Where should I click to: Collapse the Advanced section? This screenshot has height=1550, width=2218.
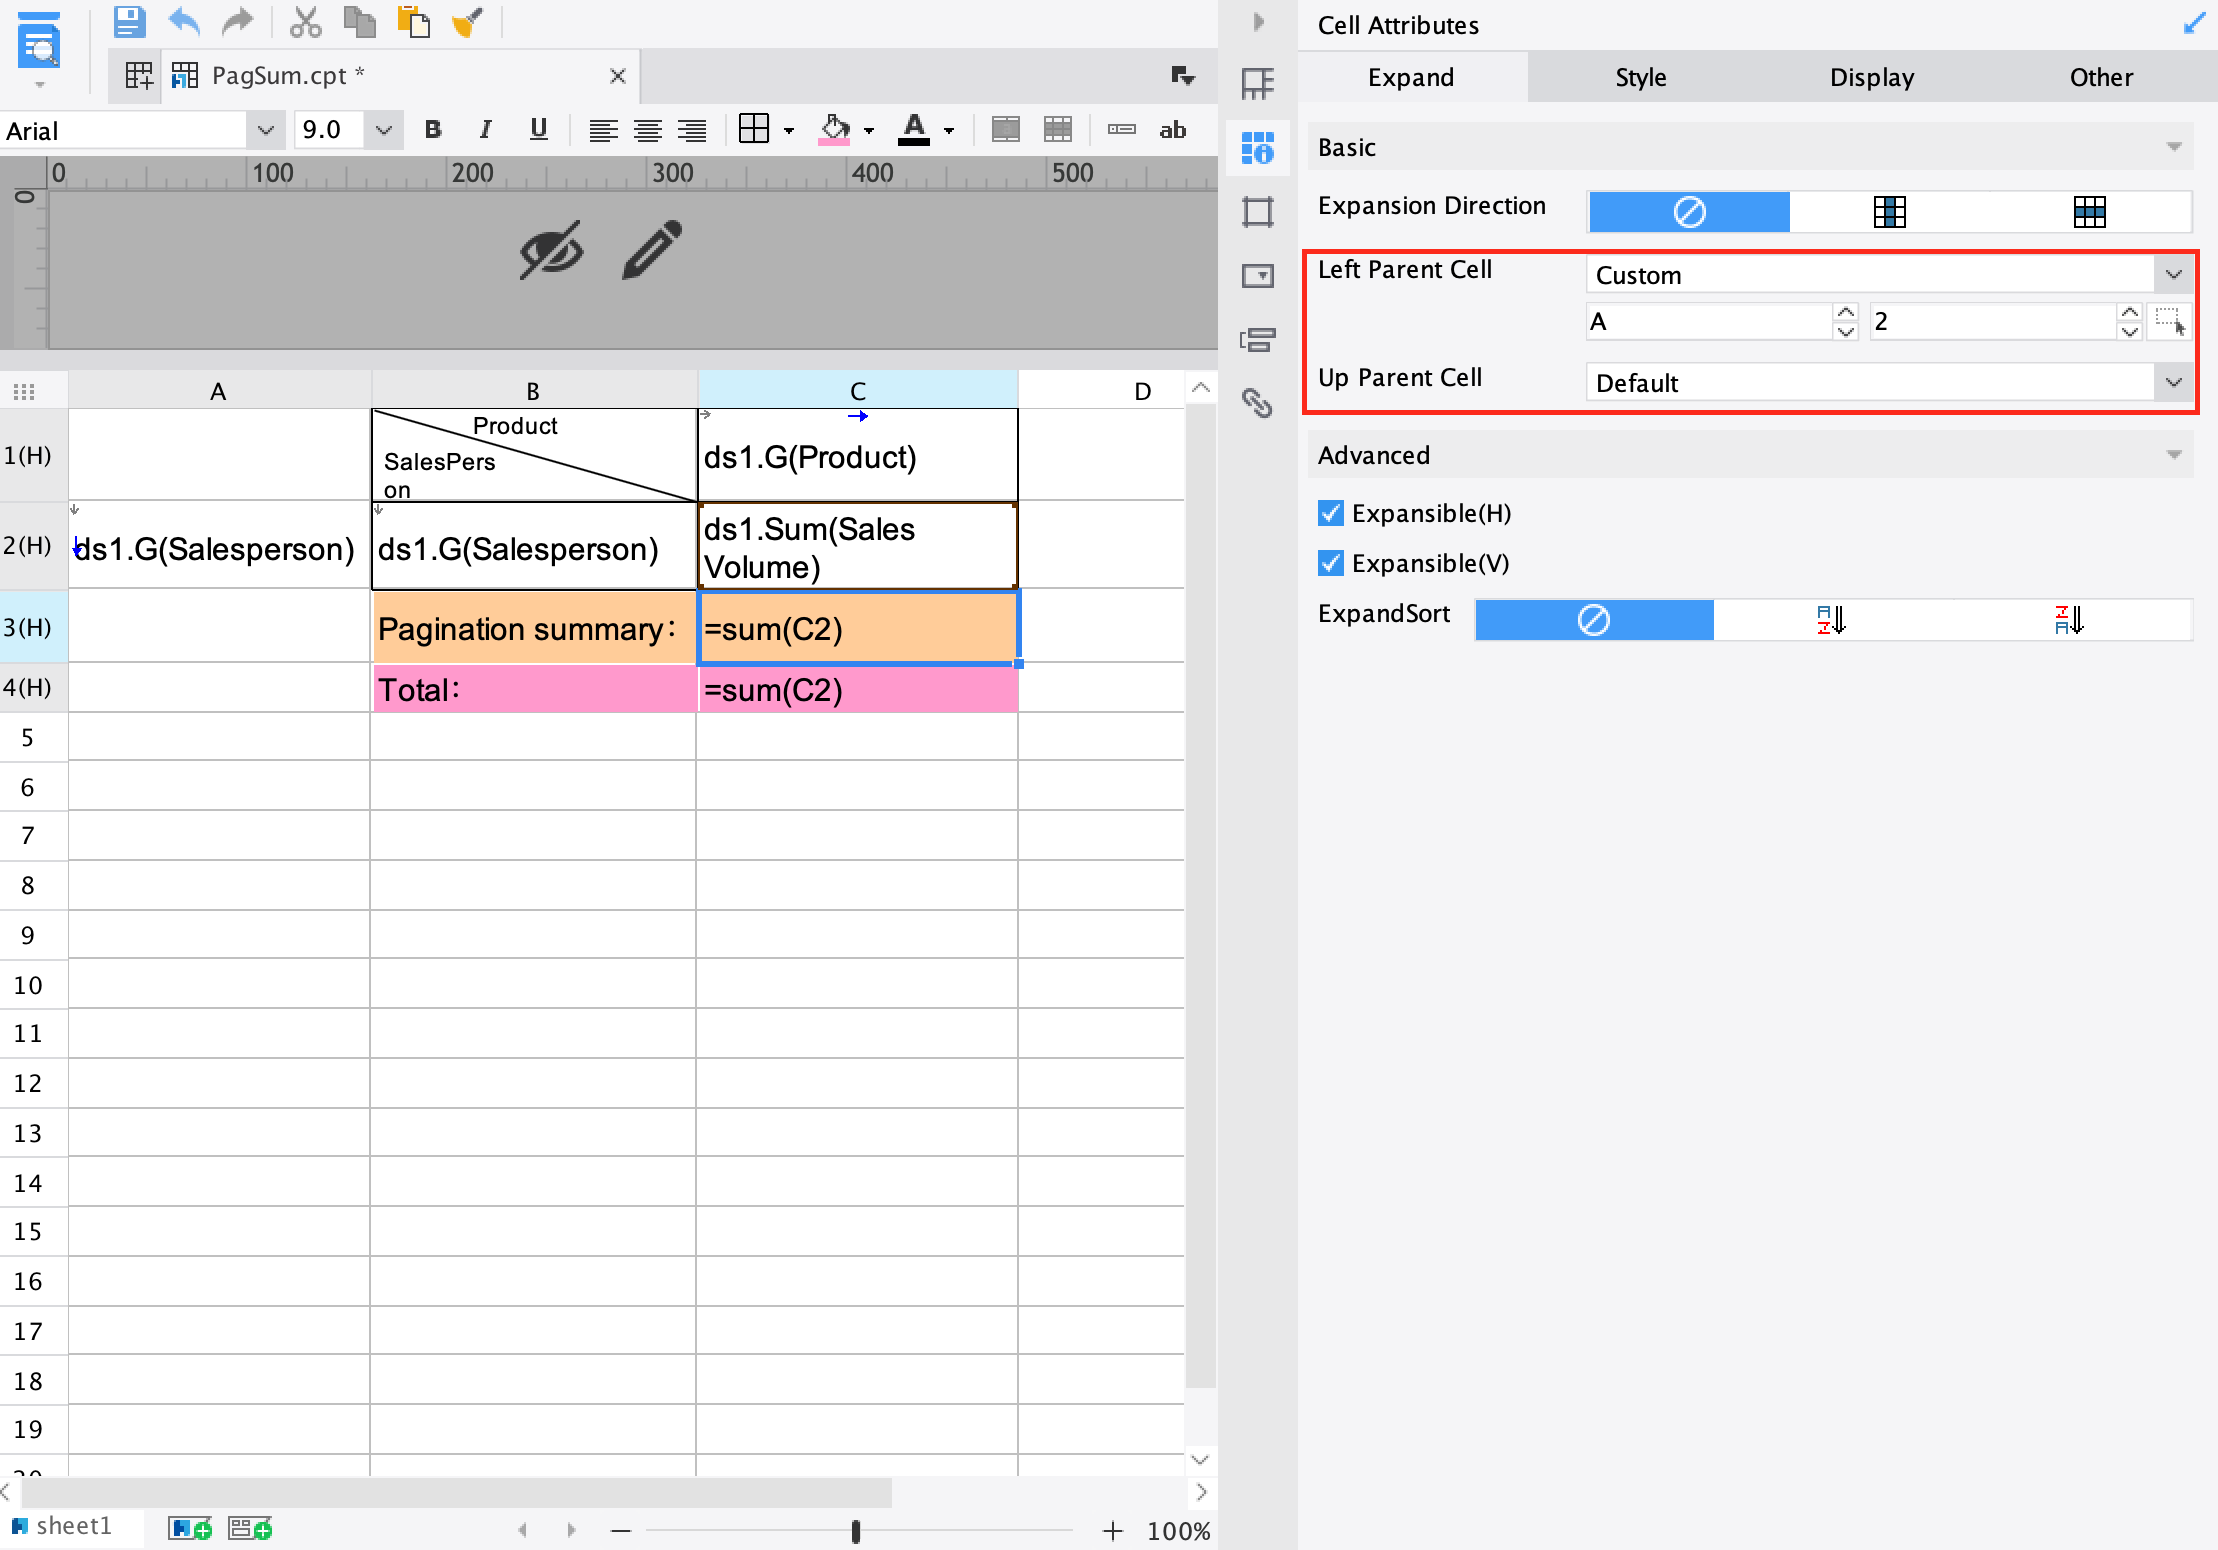[x=2174, y=455]
